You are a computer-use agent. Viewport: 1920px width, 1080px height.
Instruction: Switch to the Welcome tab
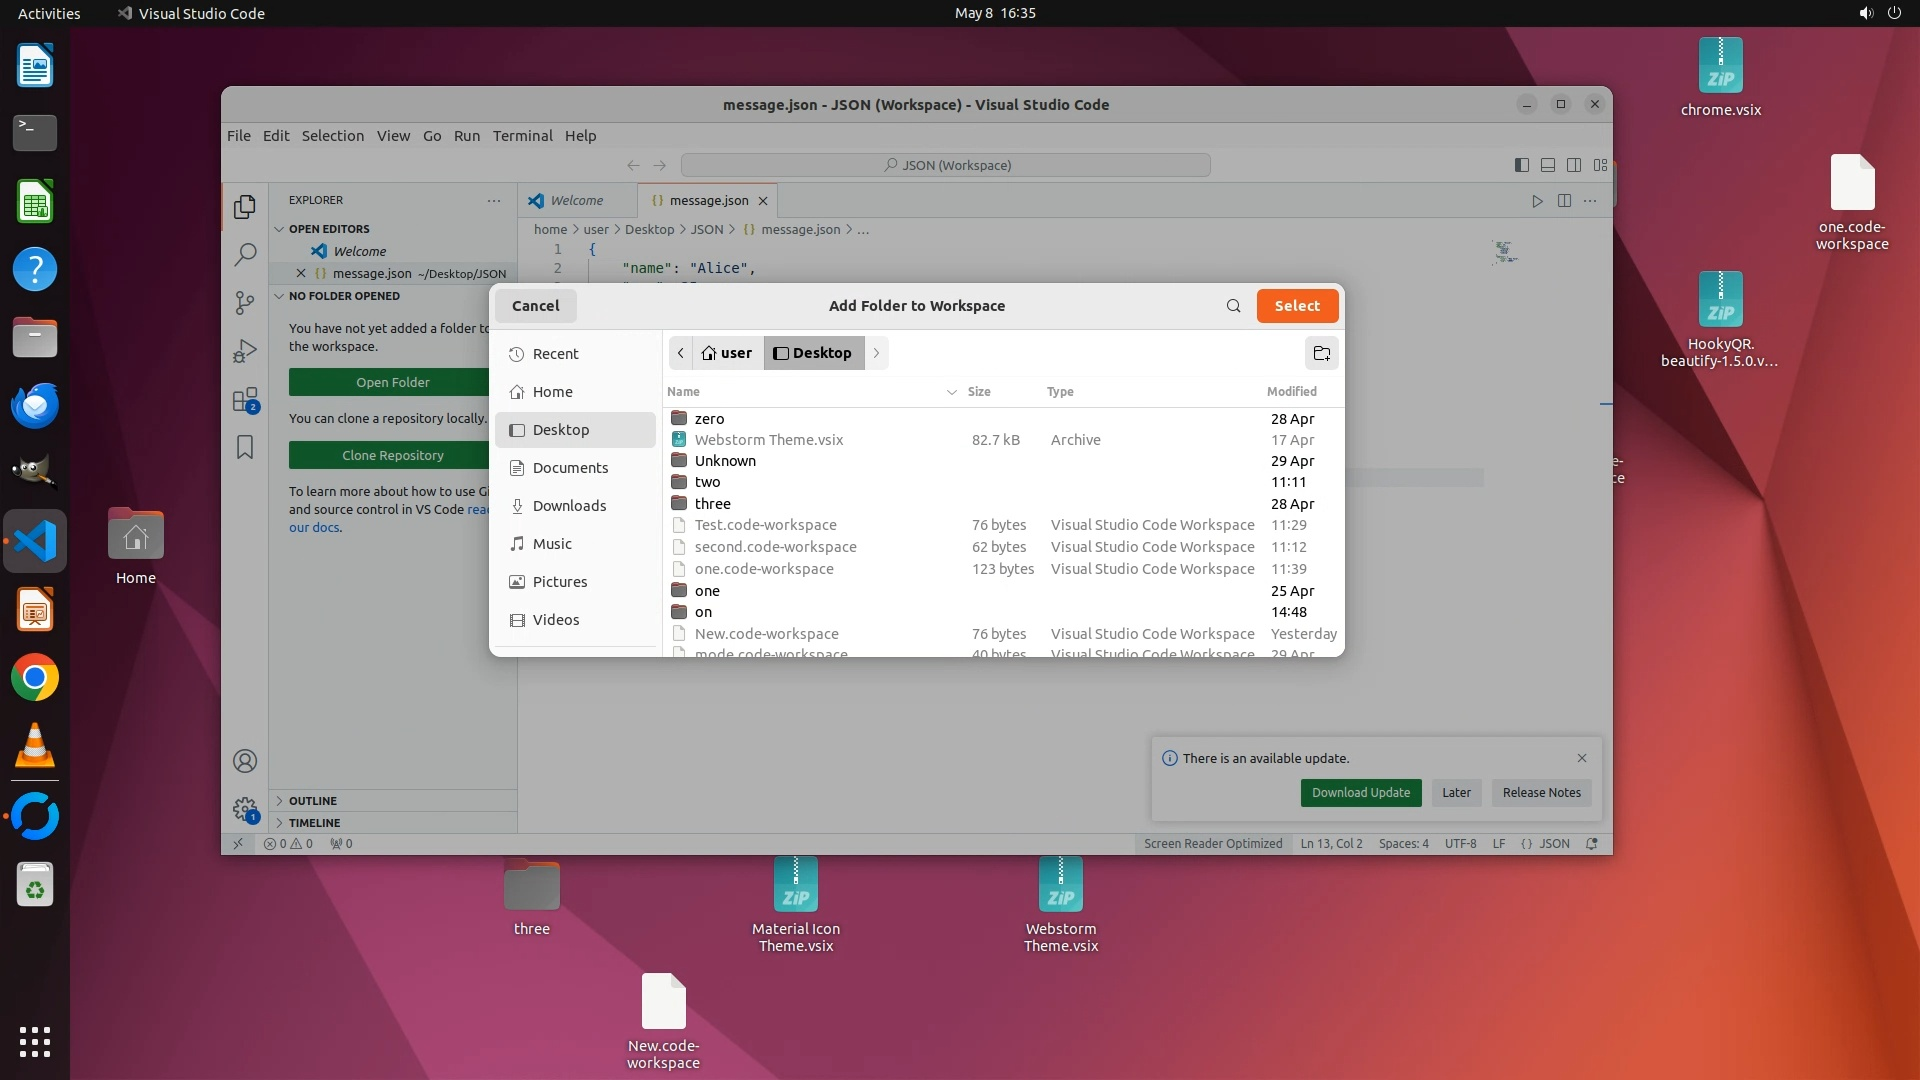(576, 201)
